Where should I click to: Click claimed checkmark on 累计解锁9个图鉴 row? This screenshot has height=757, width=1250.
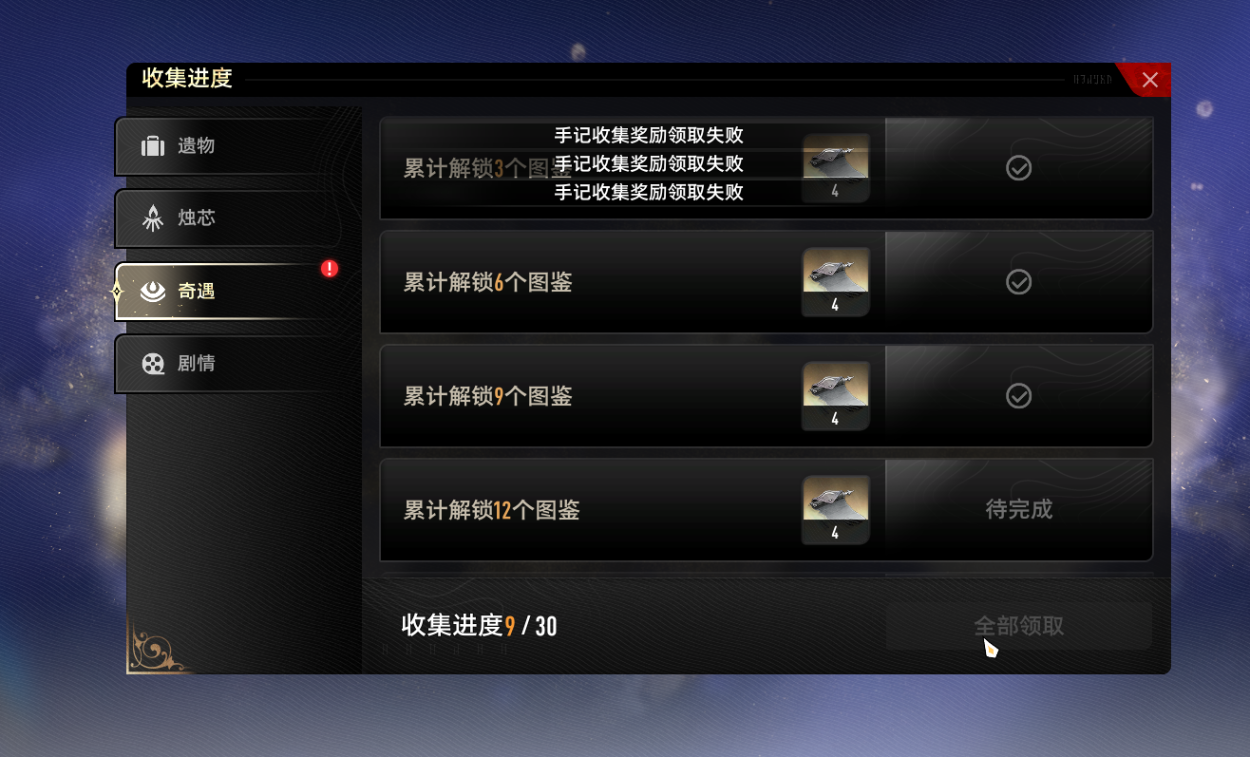pyautogui.click(x=1018, y=396)
